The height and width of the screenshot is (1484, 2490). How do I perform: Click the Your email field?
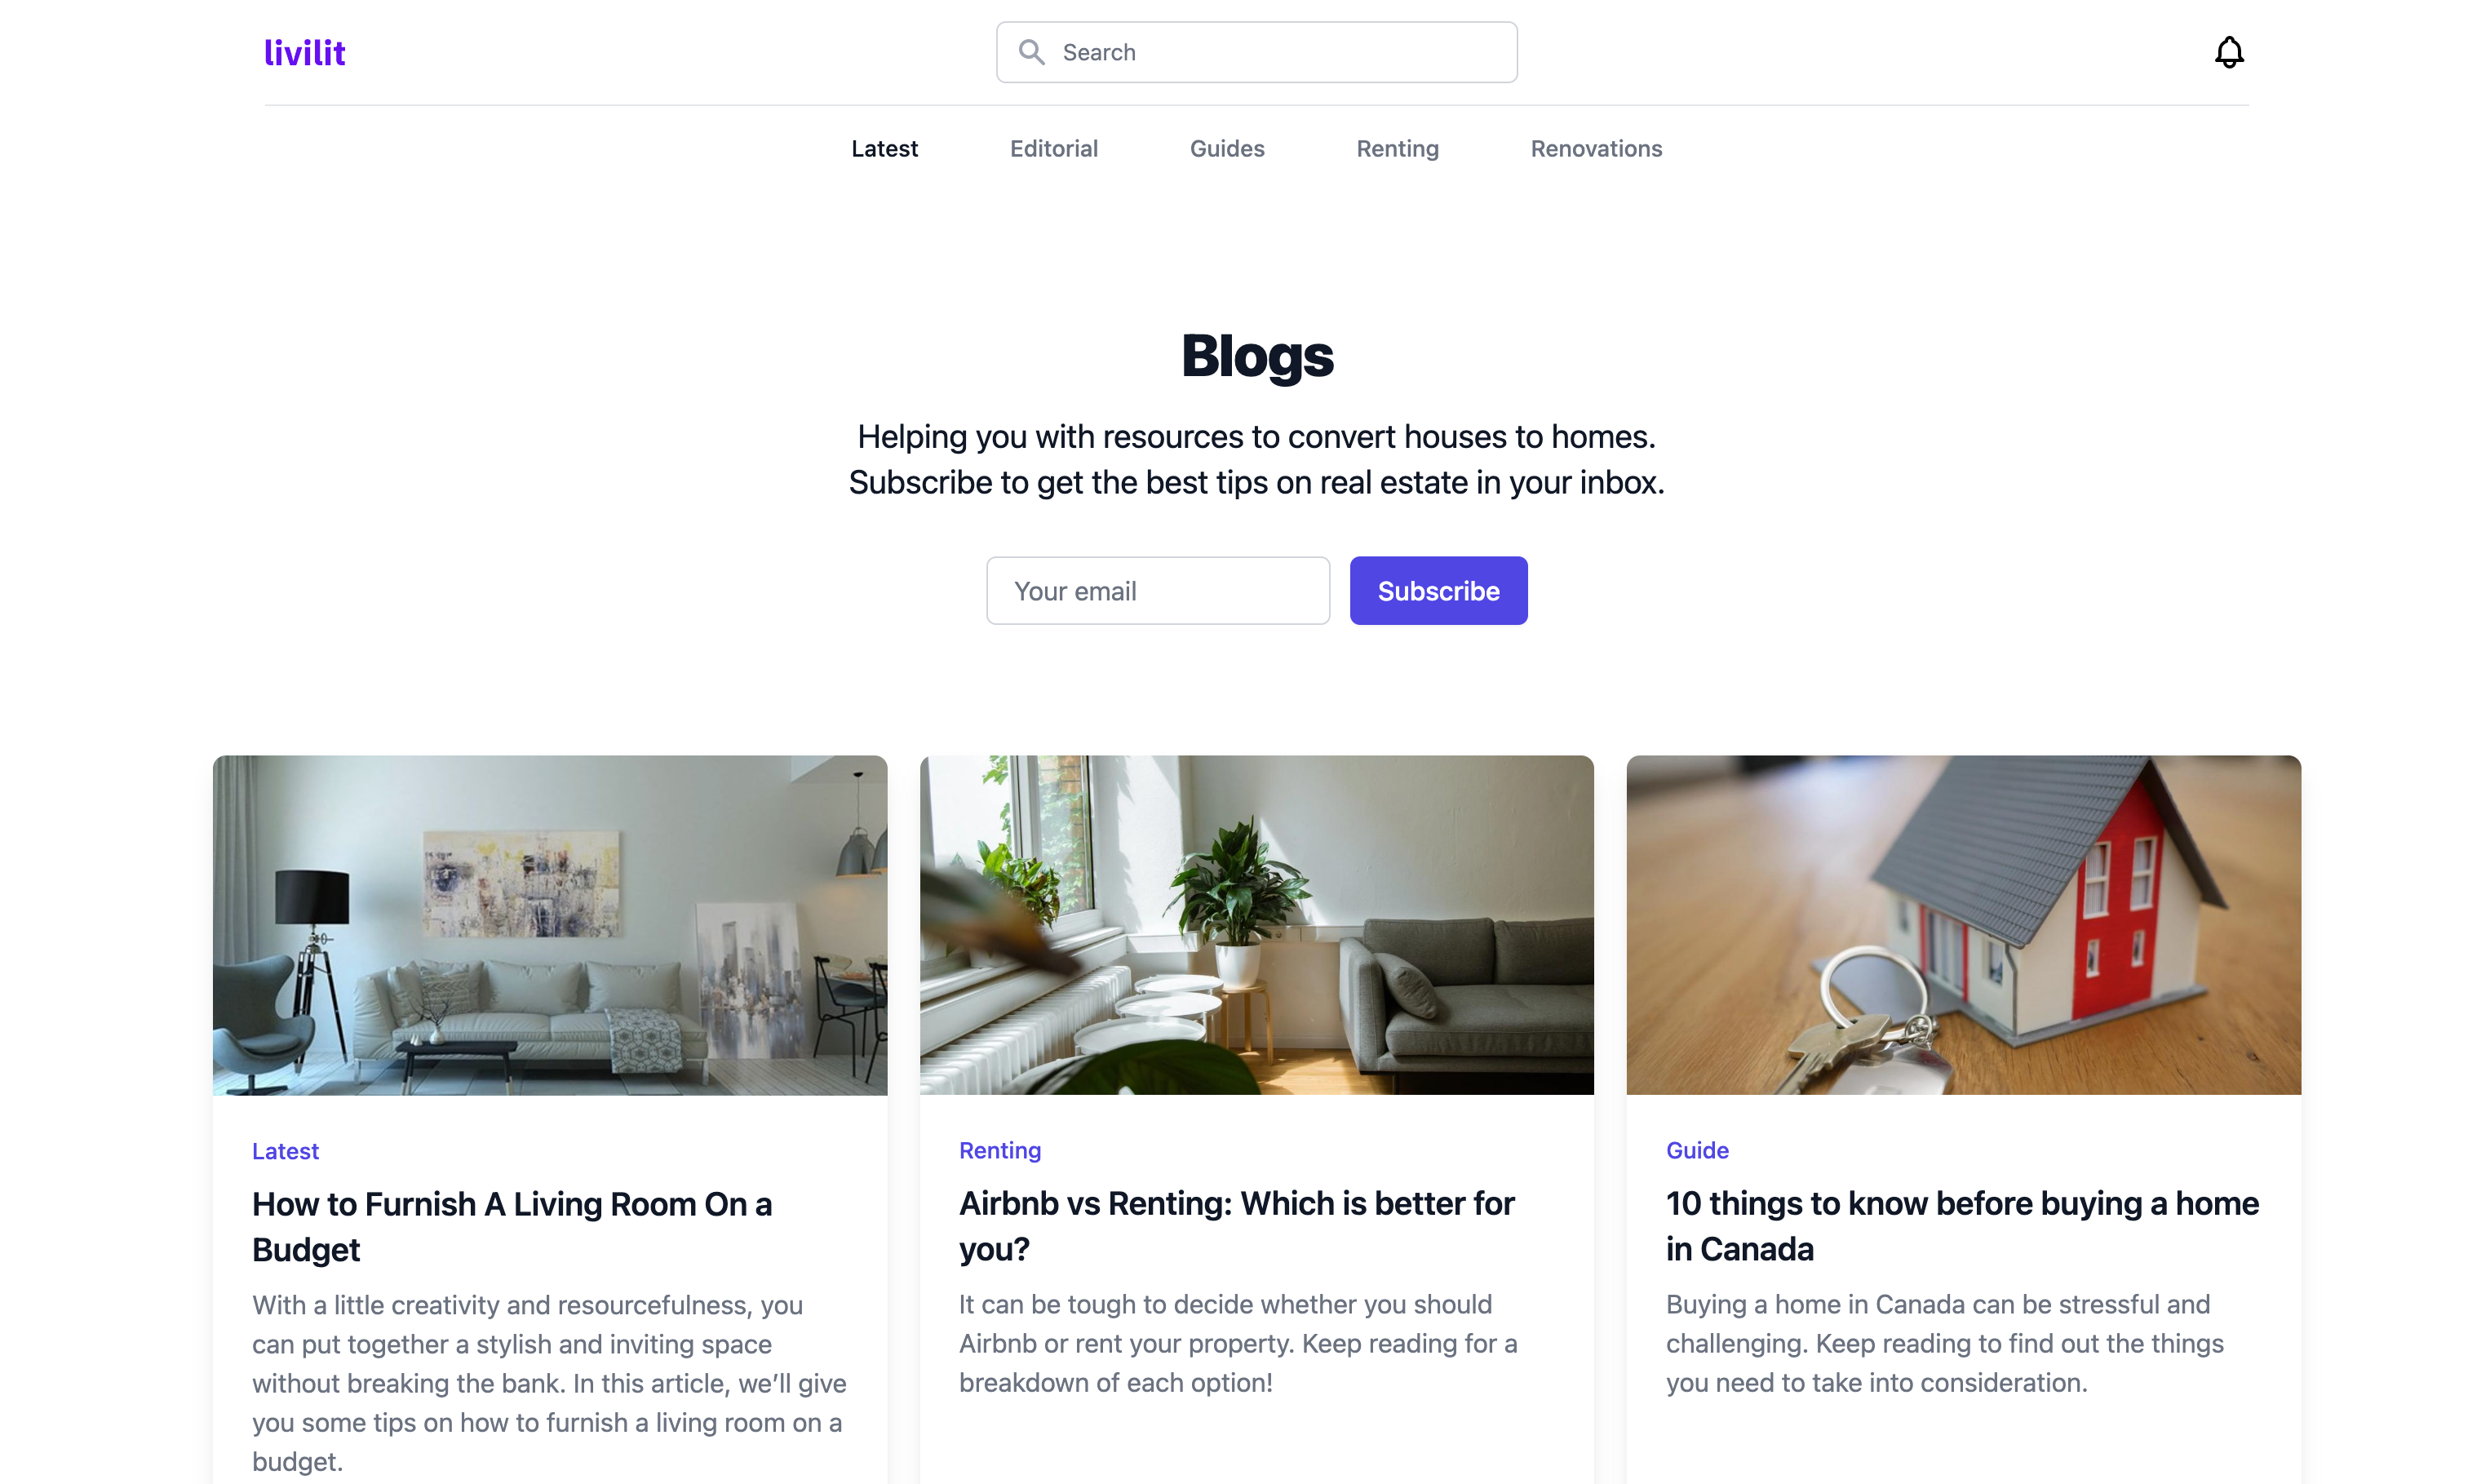(x=1157, y=590)
